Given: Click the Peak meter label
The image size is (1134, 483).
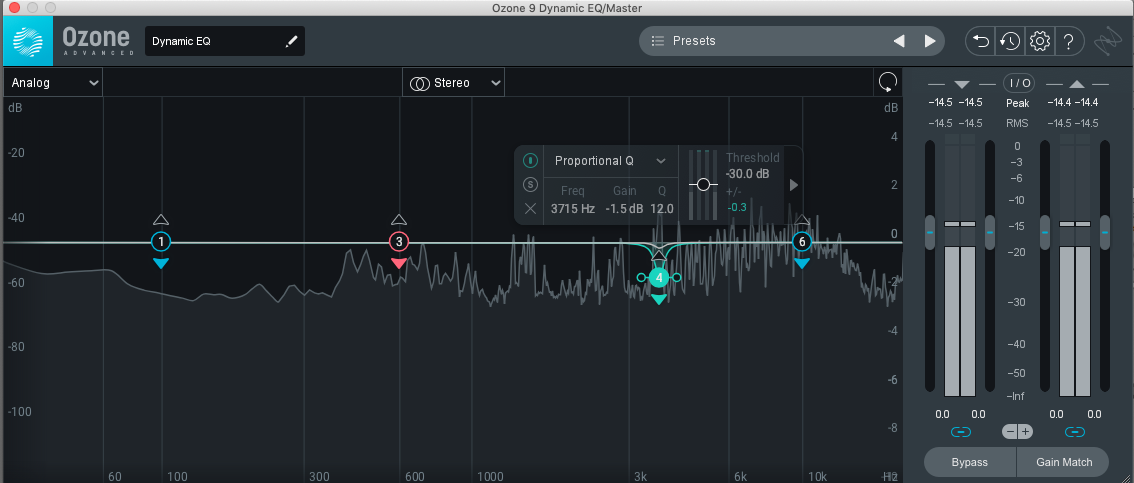Looking at the screenshot, I should pos(1018,103).
